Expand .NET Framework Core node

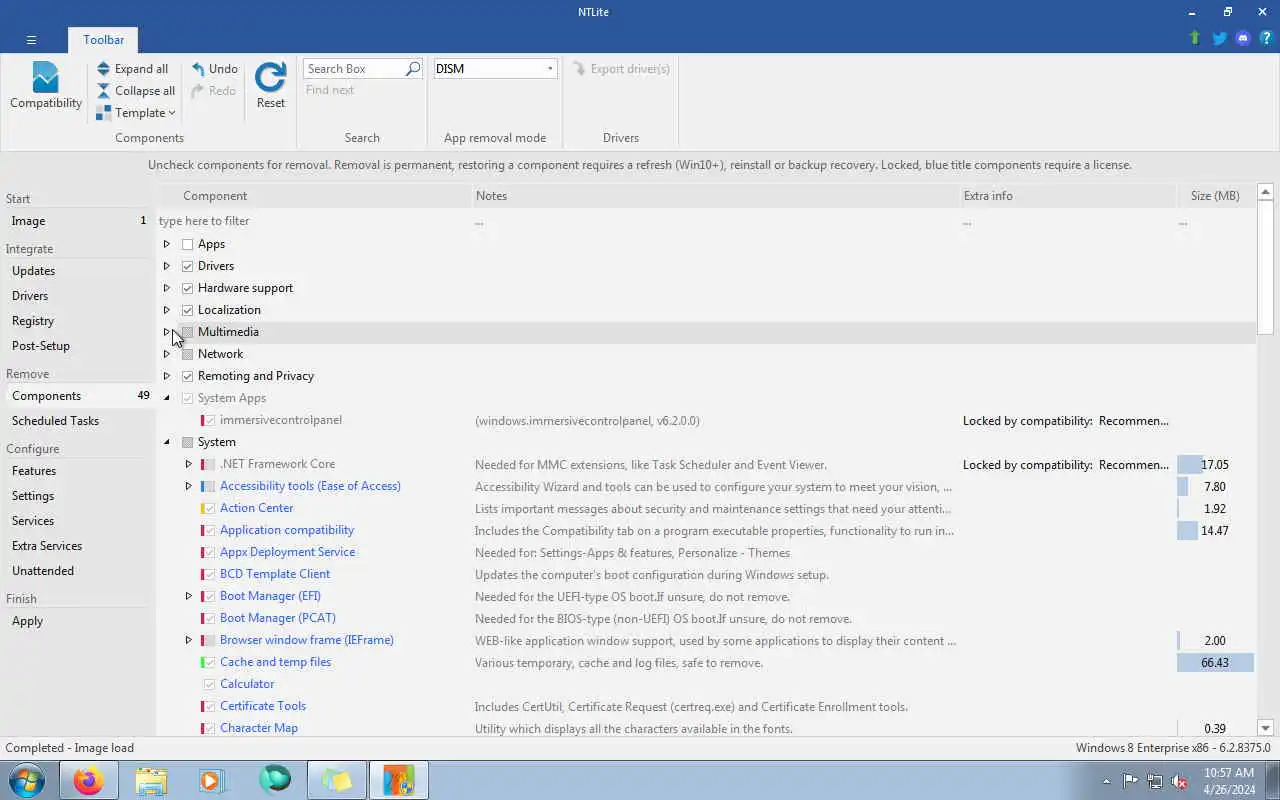click(189, 464)
